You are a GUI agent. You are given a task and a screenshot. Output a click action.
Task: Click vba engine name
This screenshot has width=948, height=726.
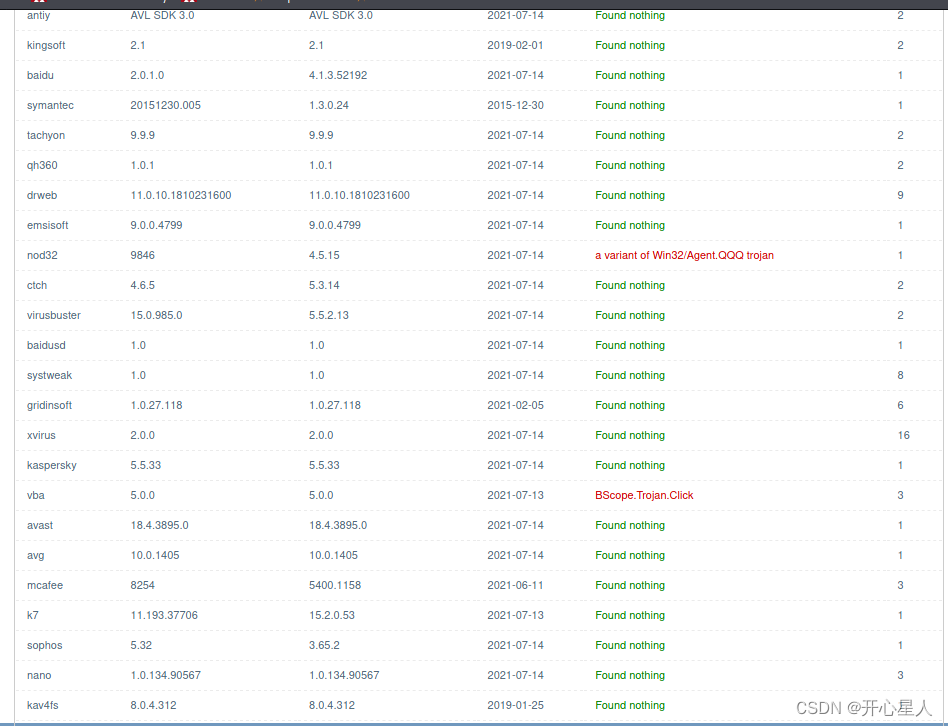click(x=36, y=496)
